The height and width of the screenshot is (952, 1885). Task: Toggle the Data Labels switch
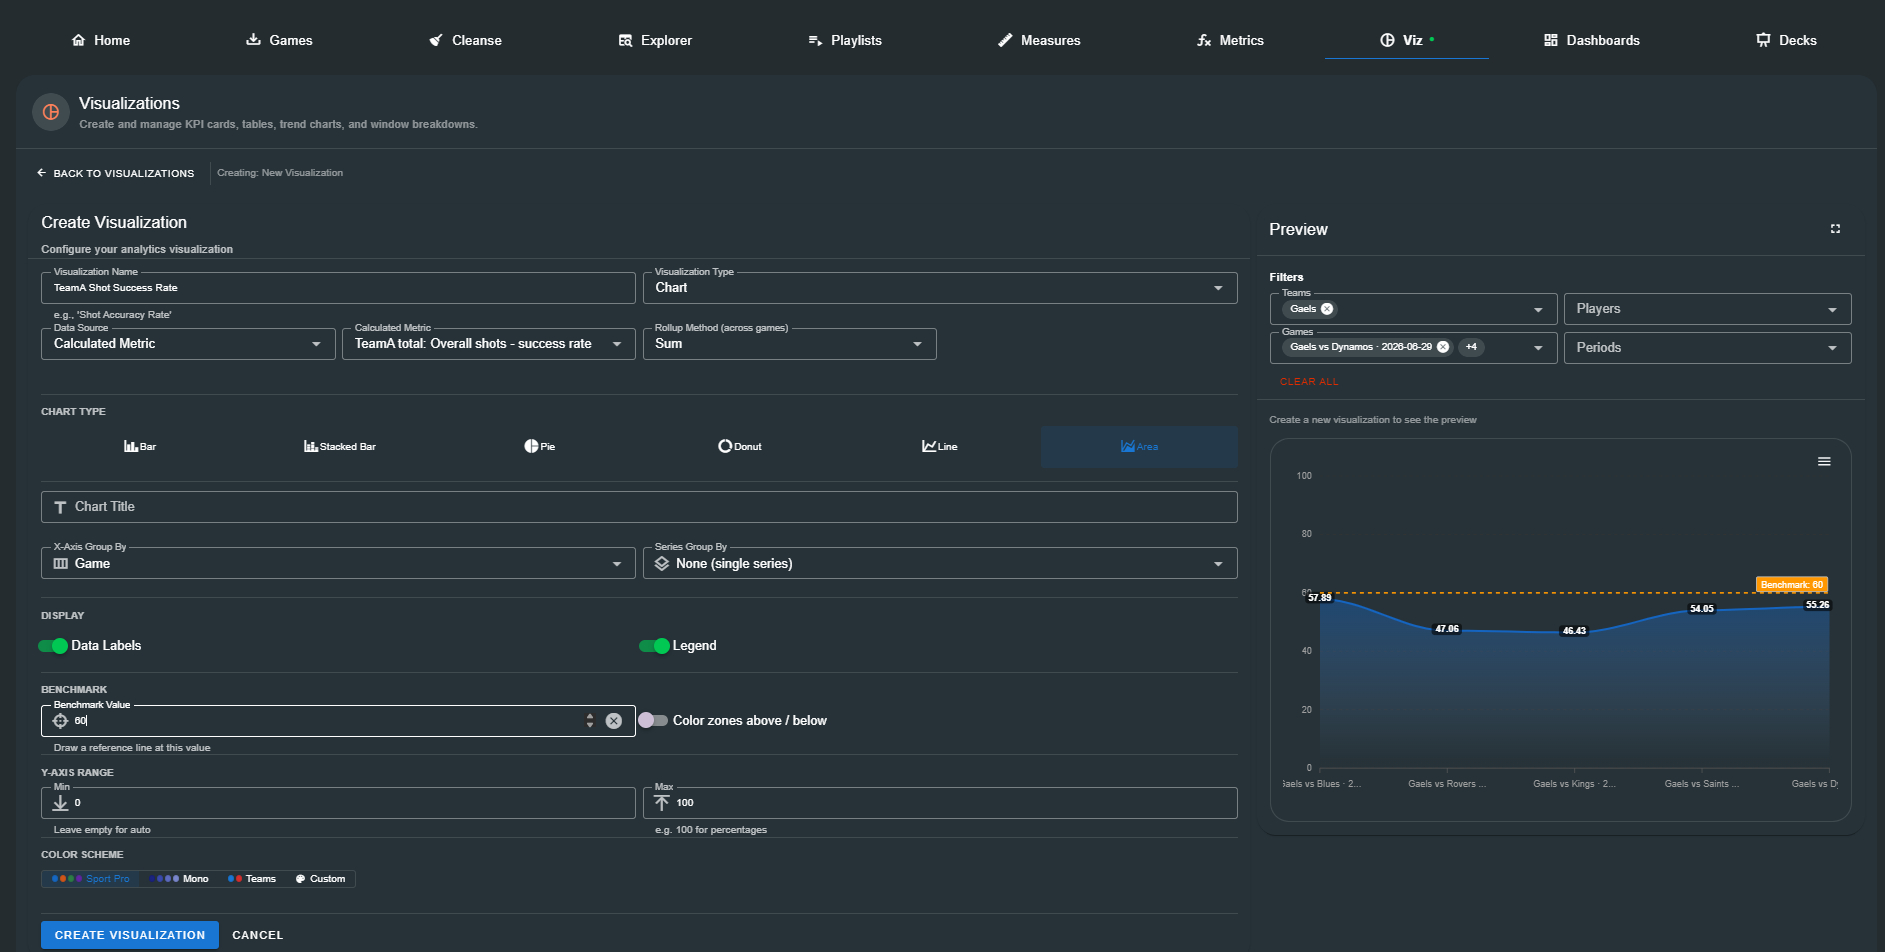point(53,646)
